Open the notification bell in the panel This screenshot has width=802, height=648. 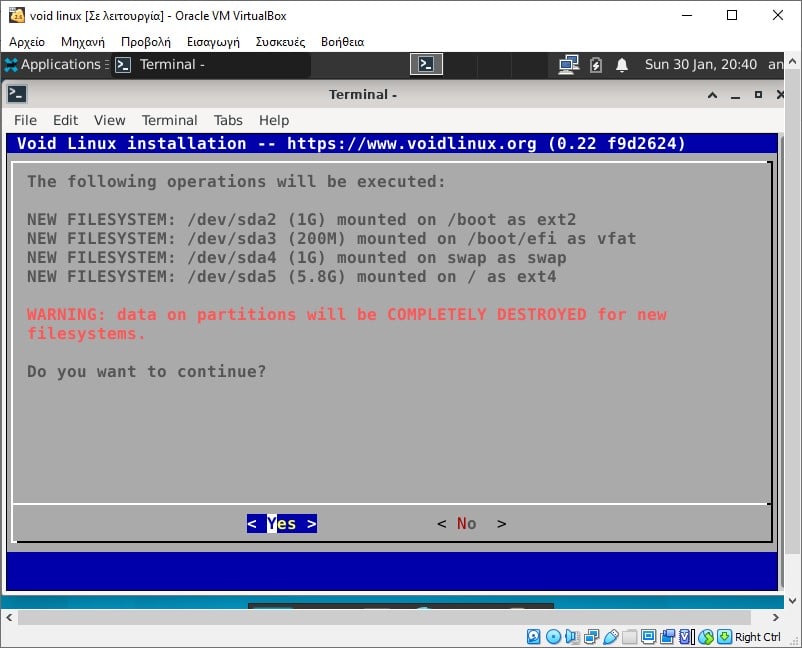(623, 64)
